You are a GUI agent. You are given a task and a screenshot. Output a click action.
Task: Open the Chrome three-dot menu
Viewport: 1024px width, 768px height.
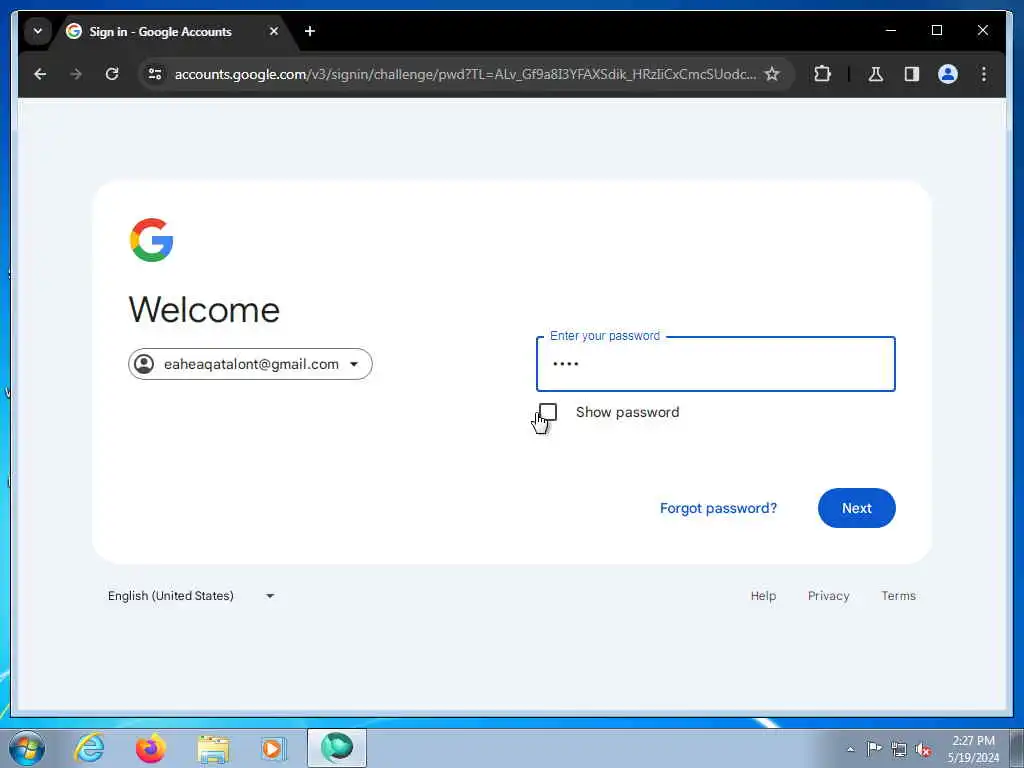pos(984,74)
